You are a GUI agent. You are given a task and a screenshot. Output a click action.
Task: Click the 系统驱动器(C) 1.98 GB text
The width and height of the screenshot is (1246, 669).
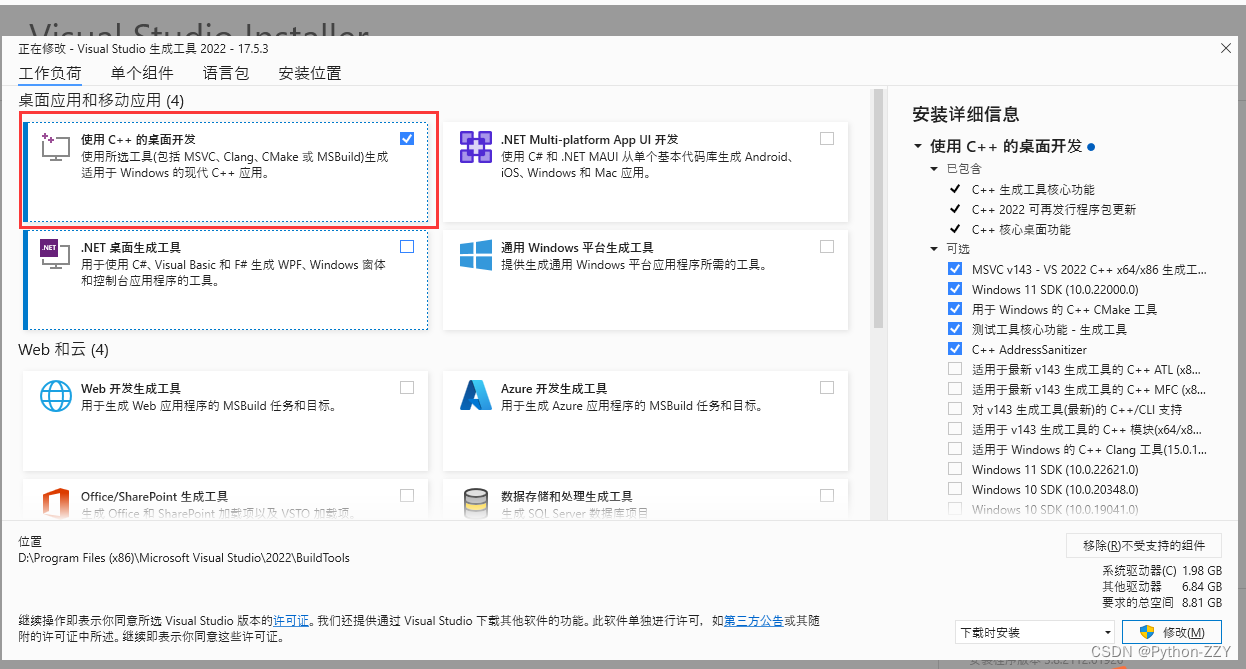coord(1162,570)
